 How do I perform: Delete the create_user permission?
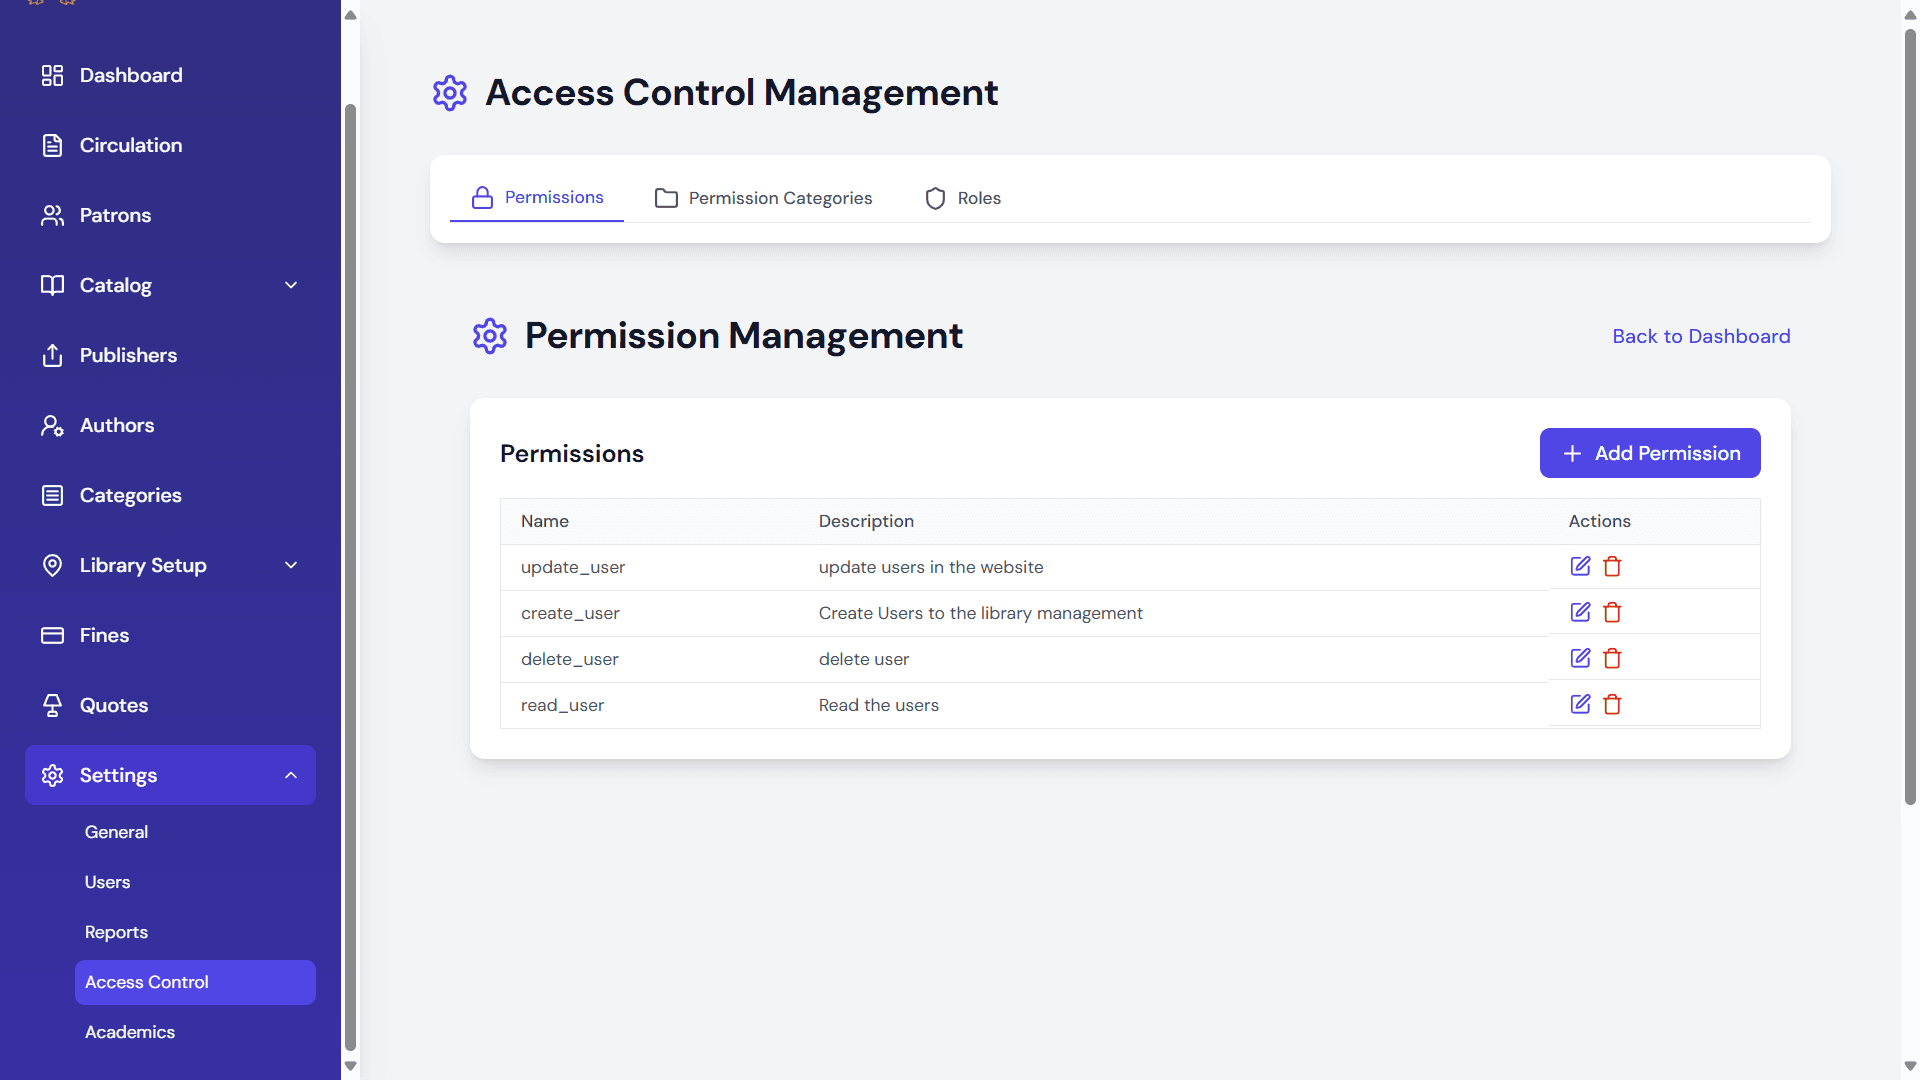click(1612, 613)
